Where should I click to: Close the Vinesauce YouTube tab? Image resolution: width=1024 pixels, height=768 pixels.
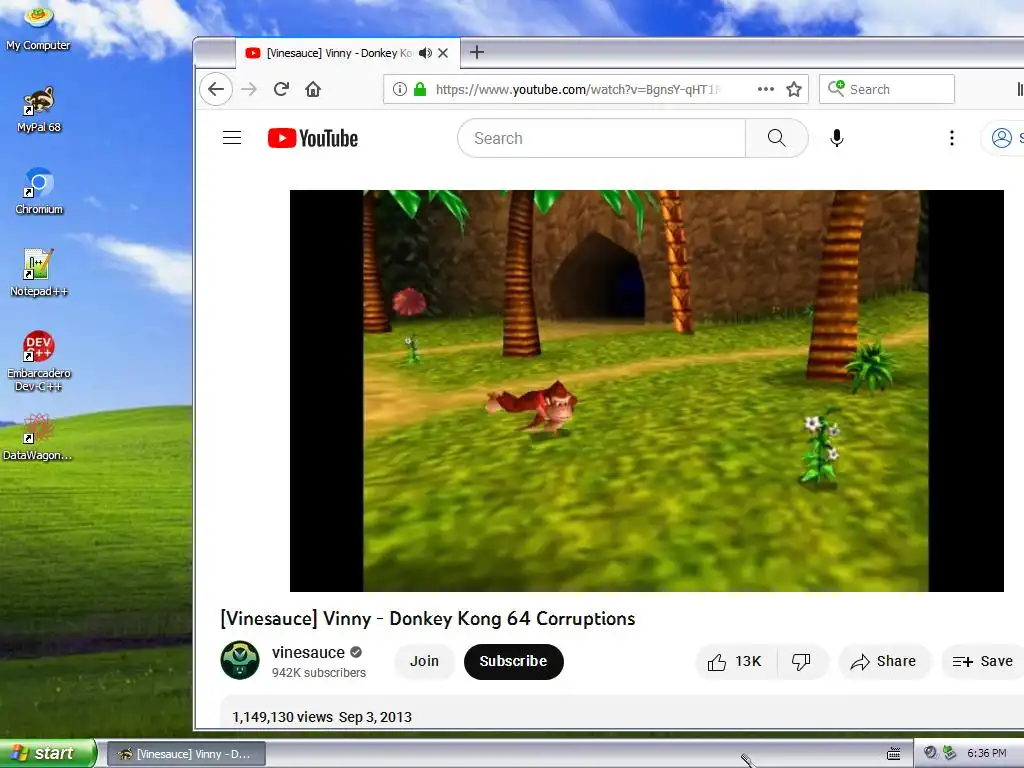coord(443,53)
